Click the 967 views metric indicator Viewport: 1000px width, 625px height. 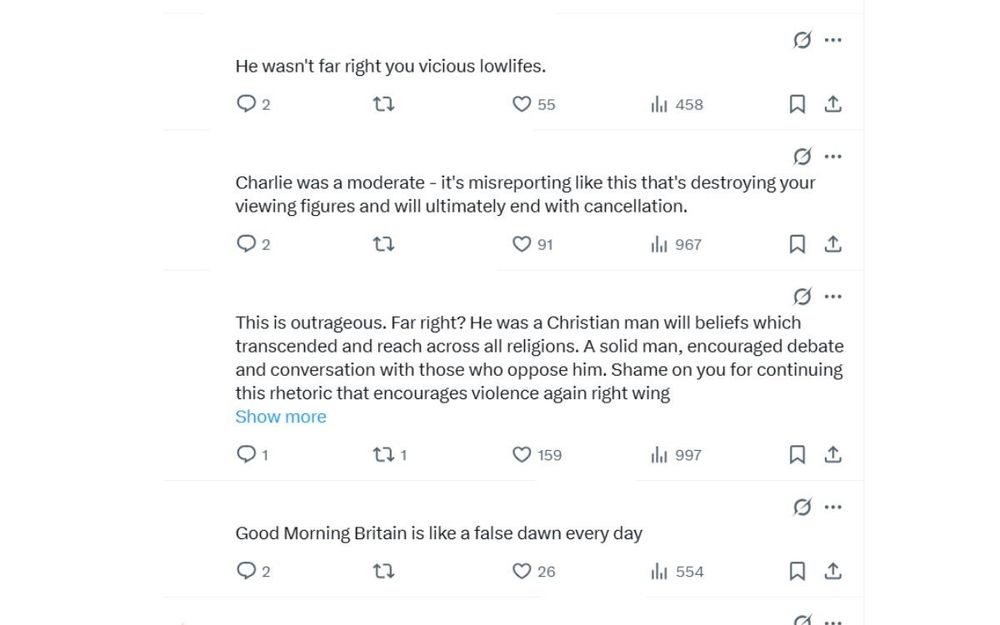pos(659,244)
